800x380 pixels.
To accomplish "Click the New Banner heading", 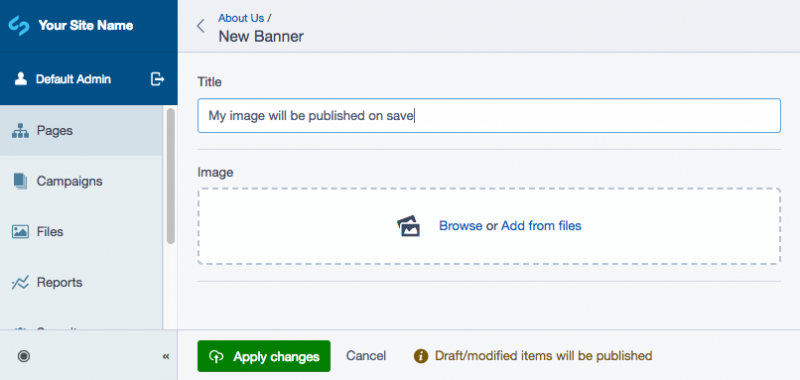I will (x=261, y=37).
